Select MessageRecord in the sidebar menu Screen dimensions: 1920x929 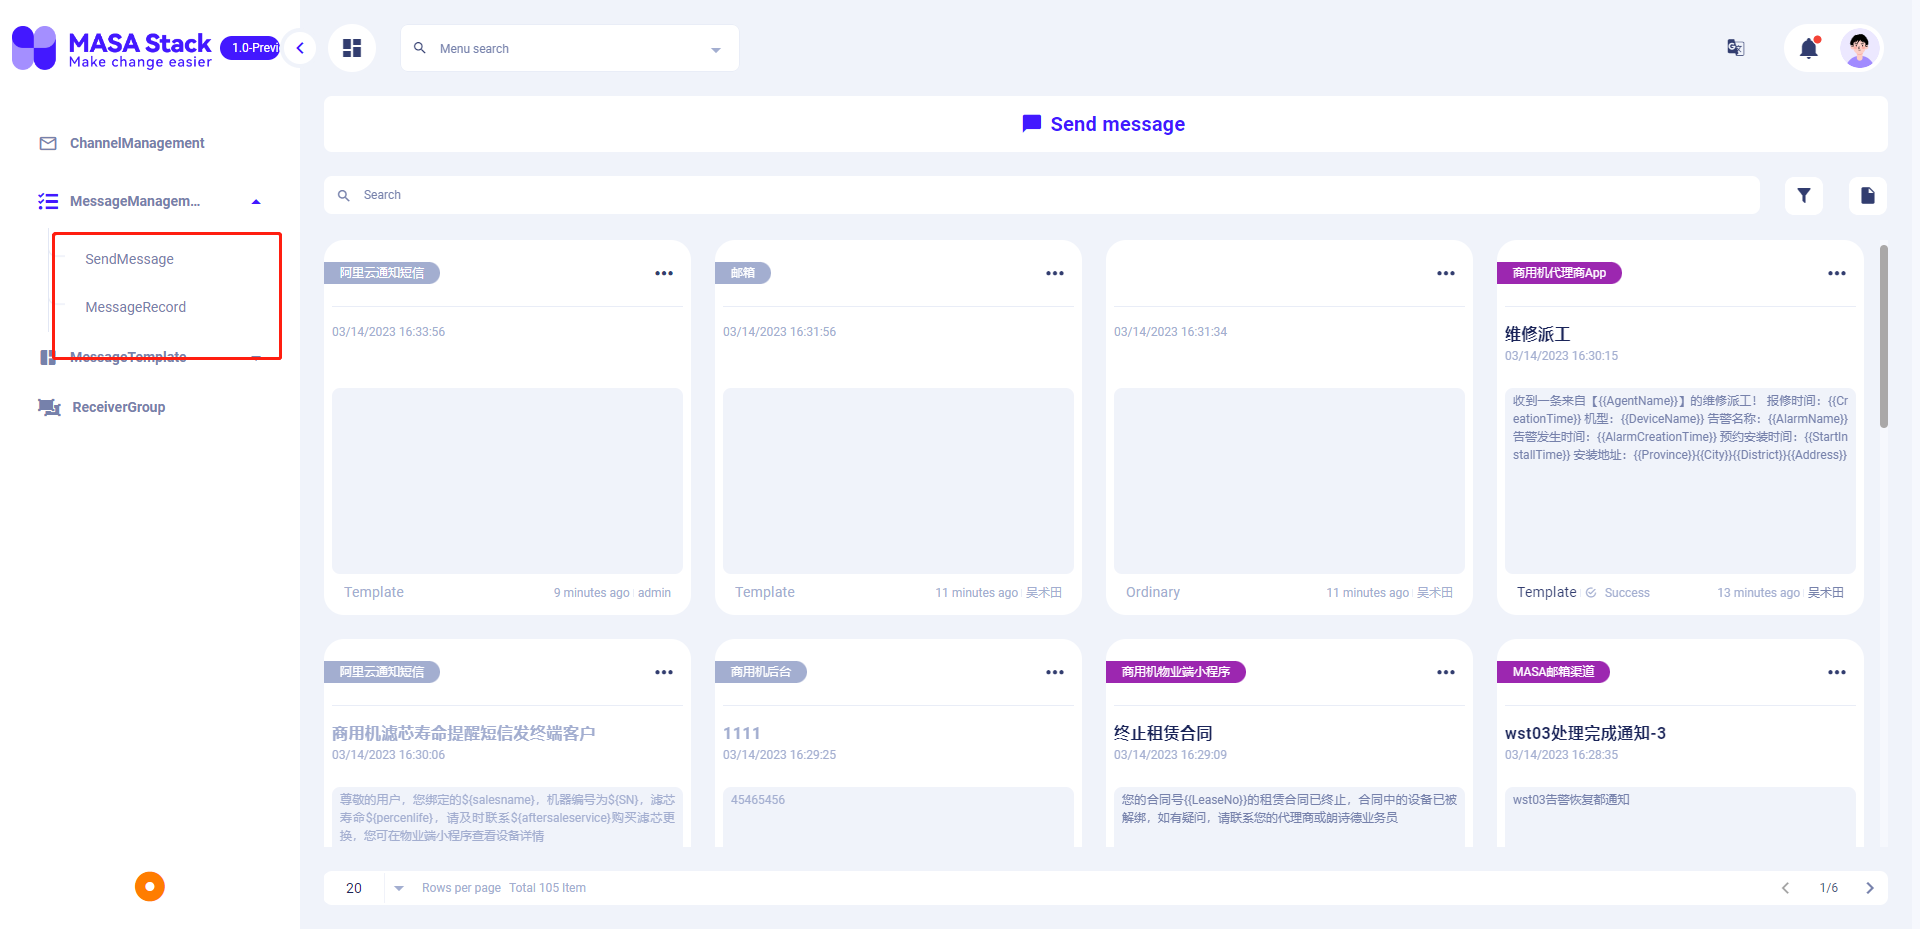pyautogui.click(x=136, y=307)
